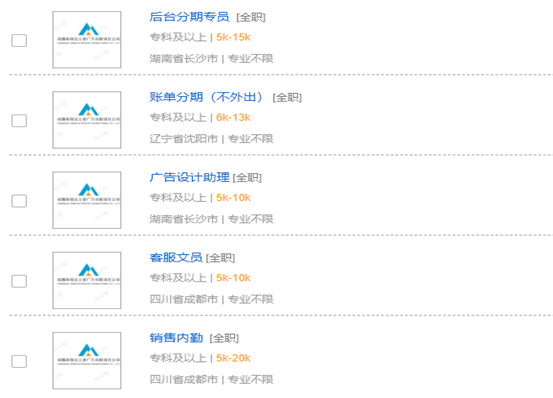Click 辽宁省沈阳市 location text

(x=184, y=139)
